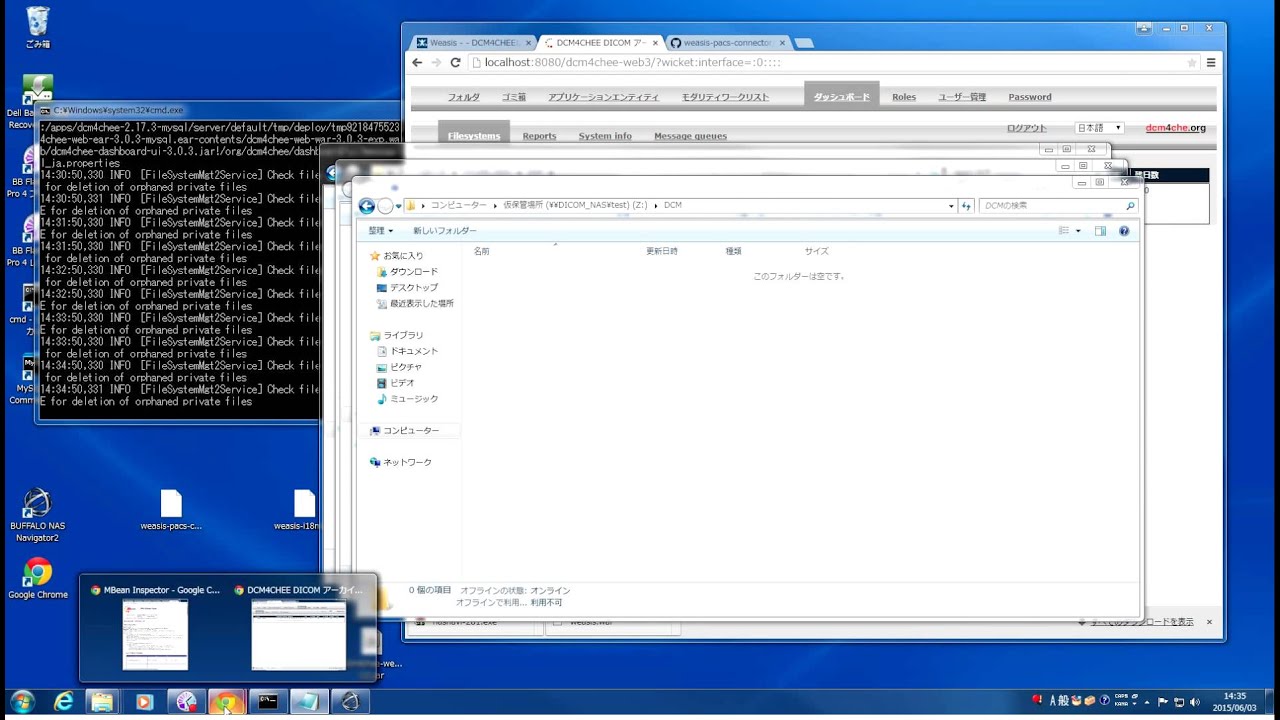Viewport: 1280px width, 720px height.
Task: Select the DCM4CHEE DICOM window thumbnail
Action: (x=299, y=627)
